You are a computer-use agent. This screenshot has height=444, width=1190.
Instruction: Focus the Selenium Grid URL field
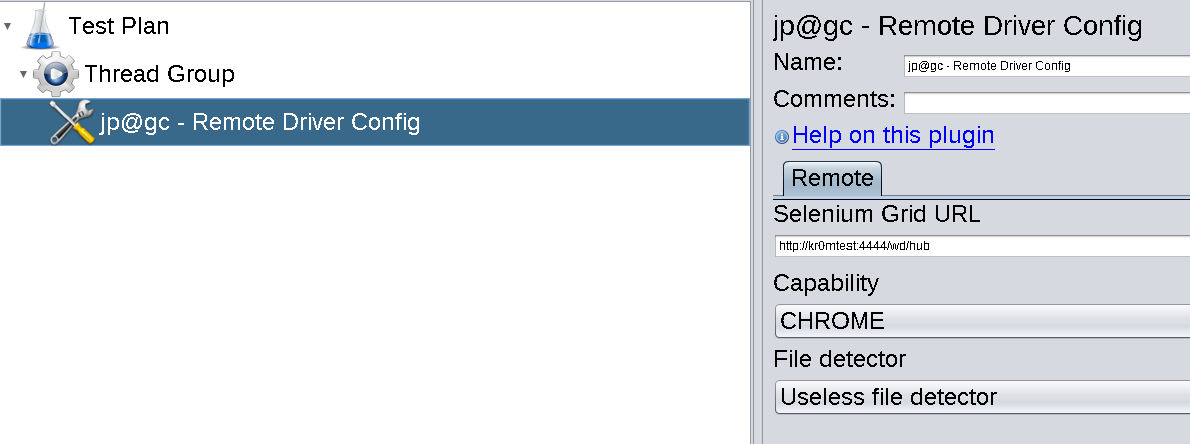click(982, 245)
